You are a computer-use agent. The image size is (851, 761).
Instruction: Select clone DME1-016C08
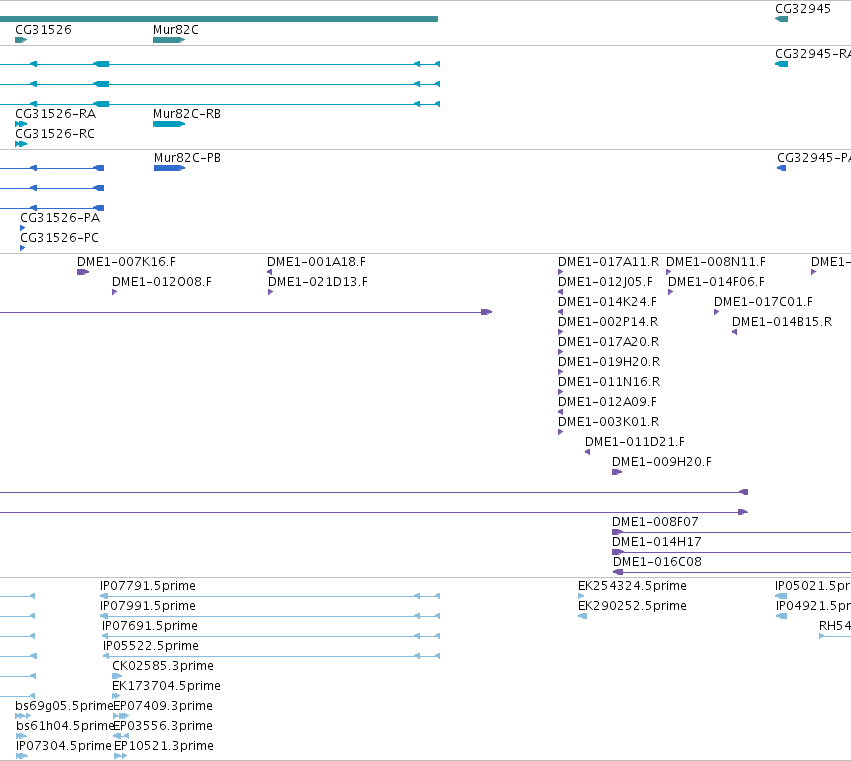[x=732, y=572]
